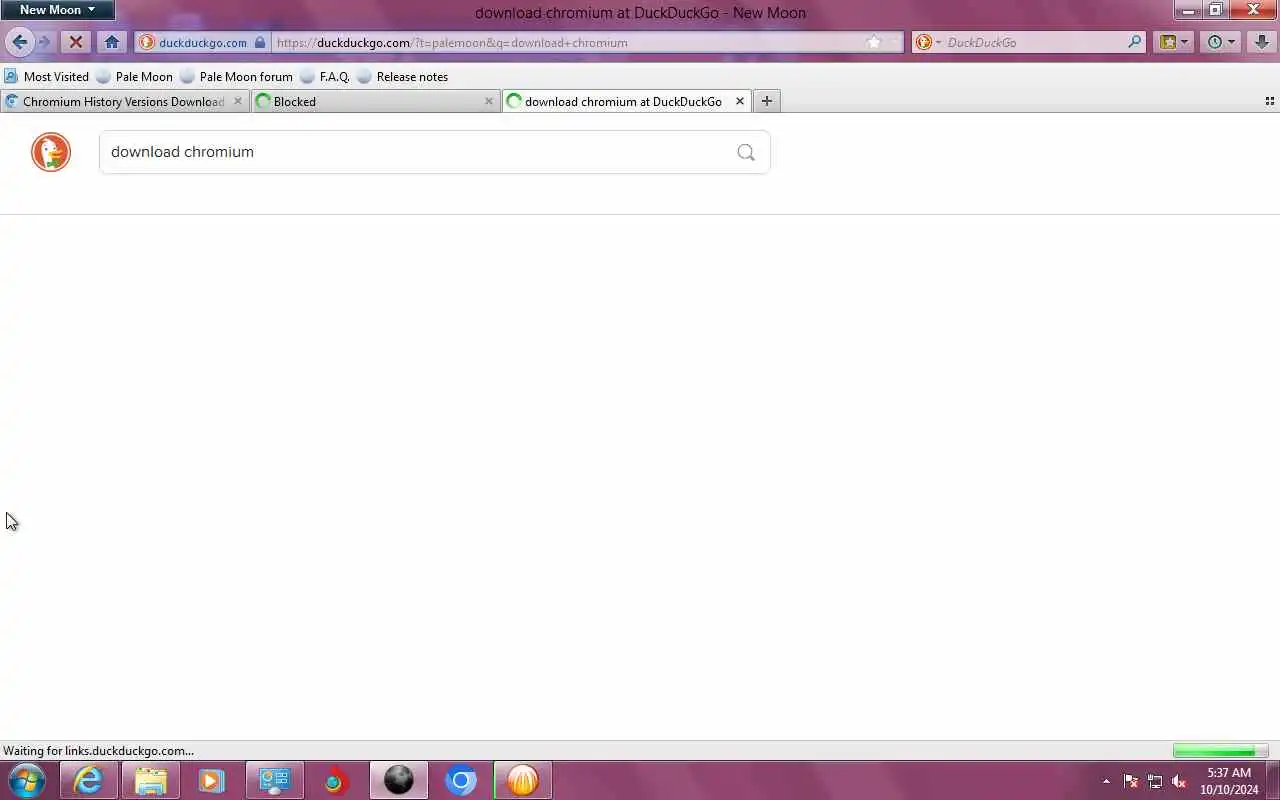Click the DuckDuckGo duck logo

click(51, 152)
